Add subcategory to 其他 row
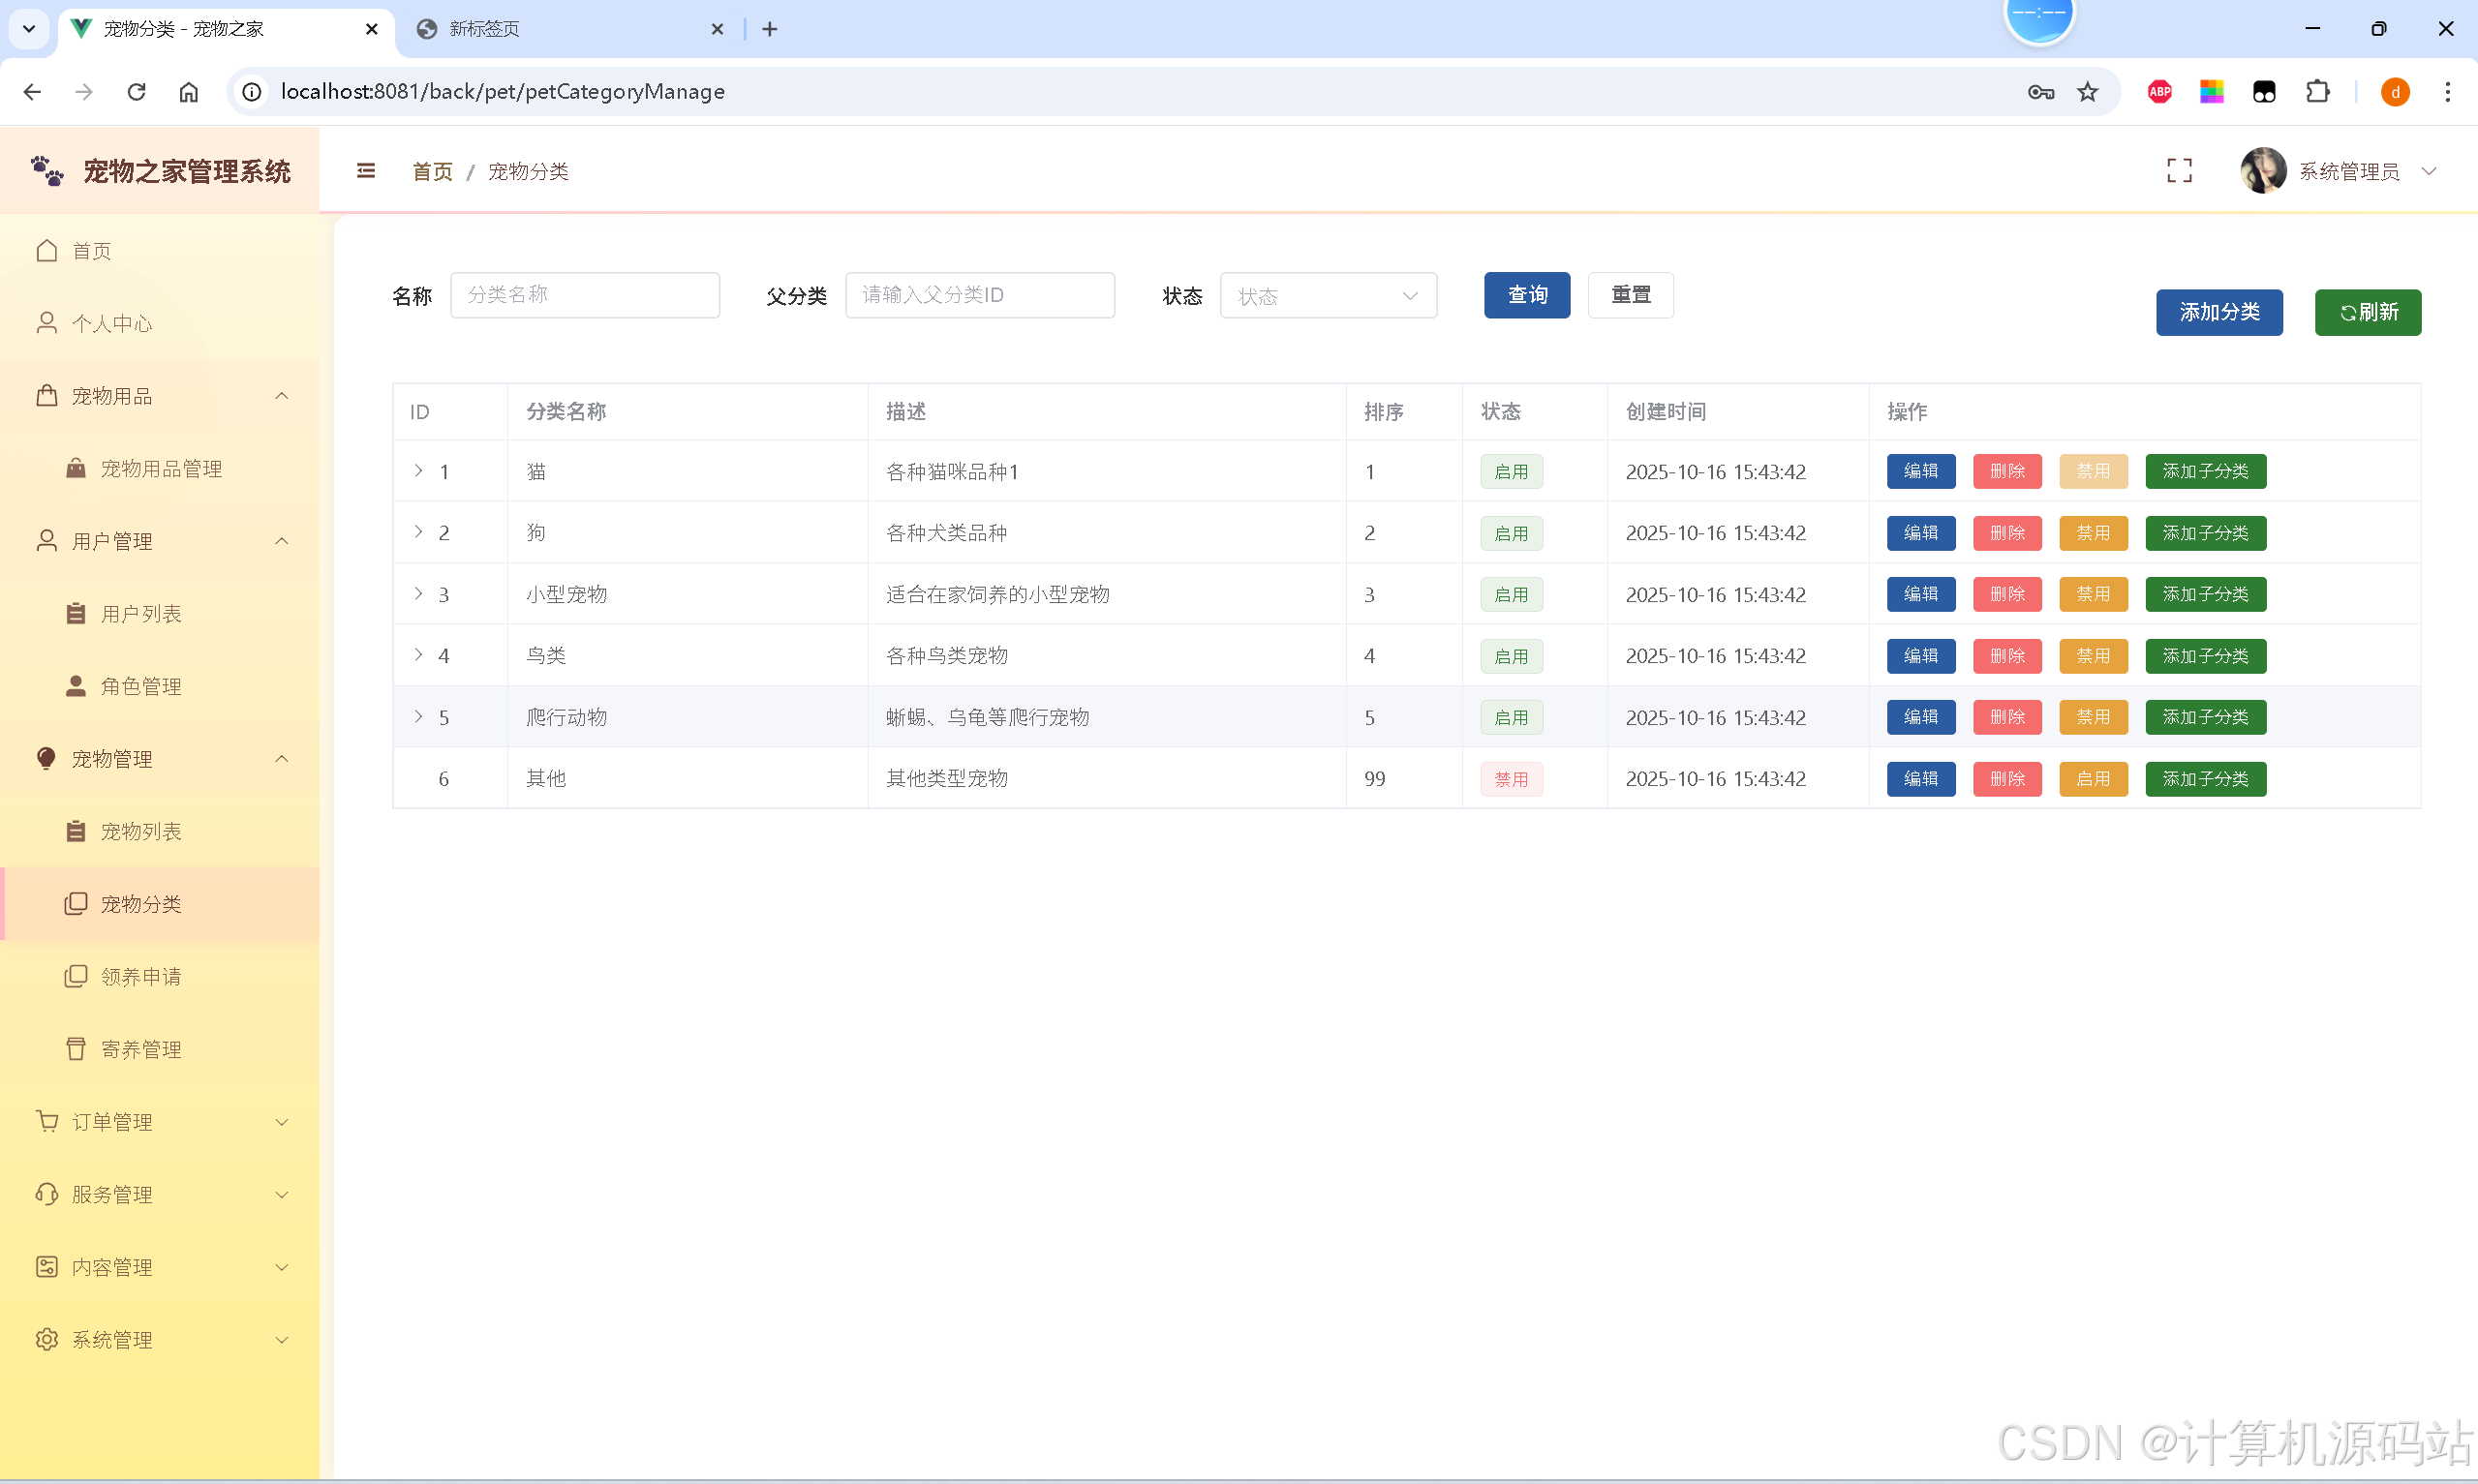 pos(2205,779)
